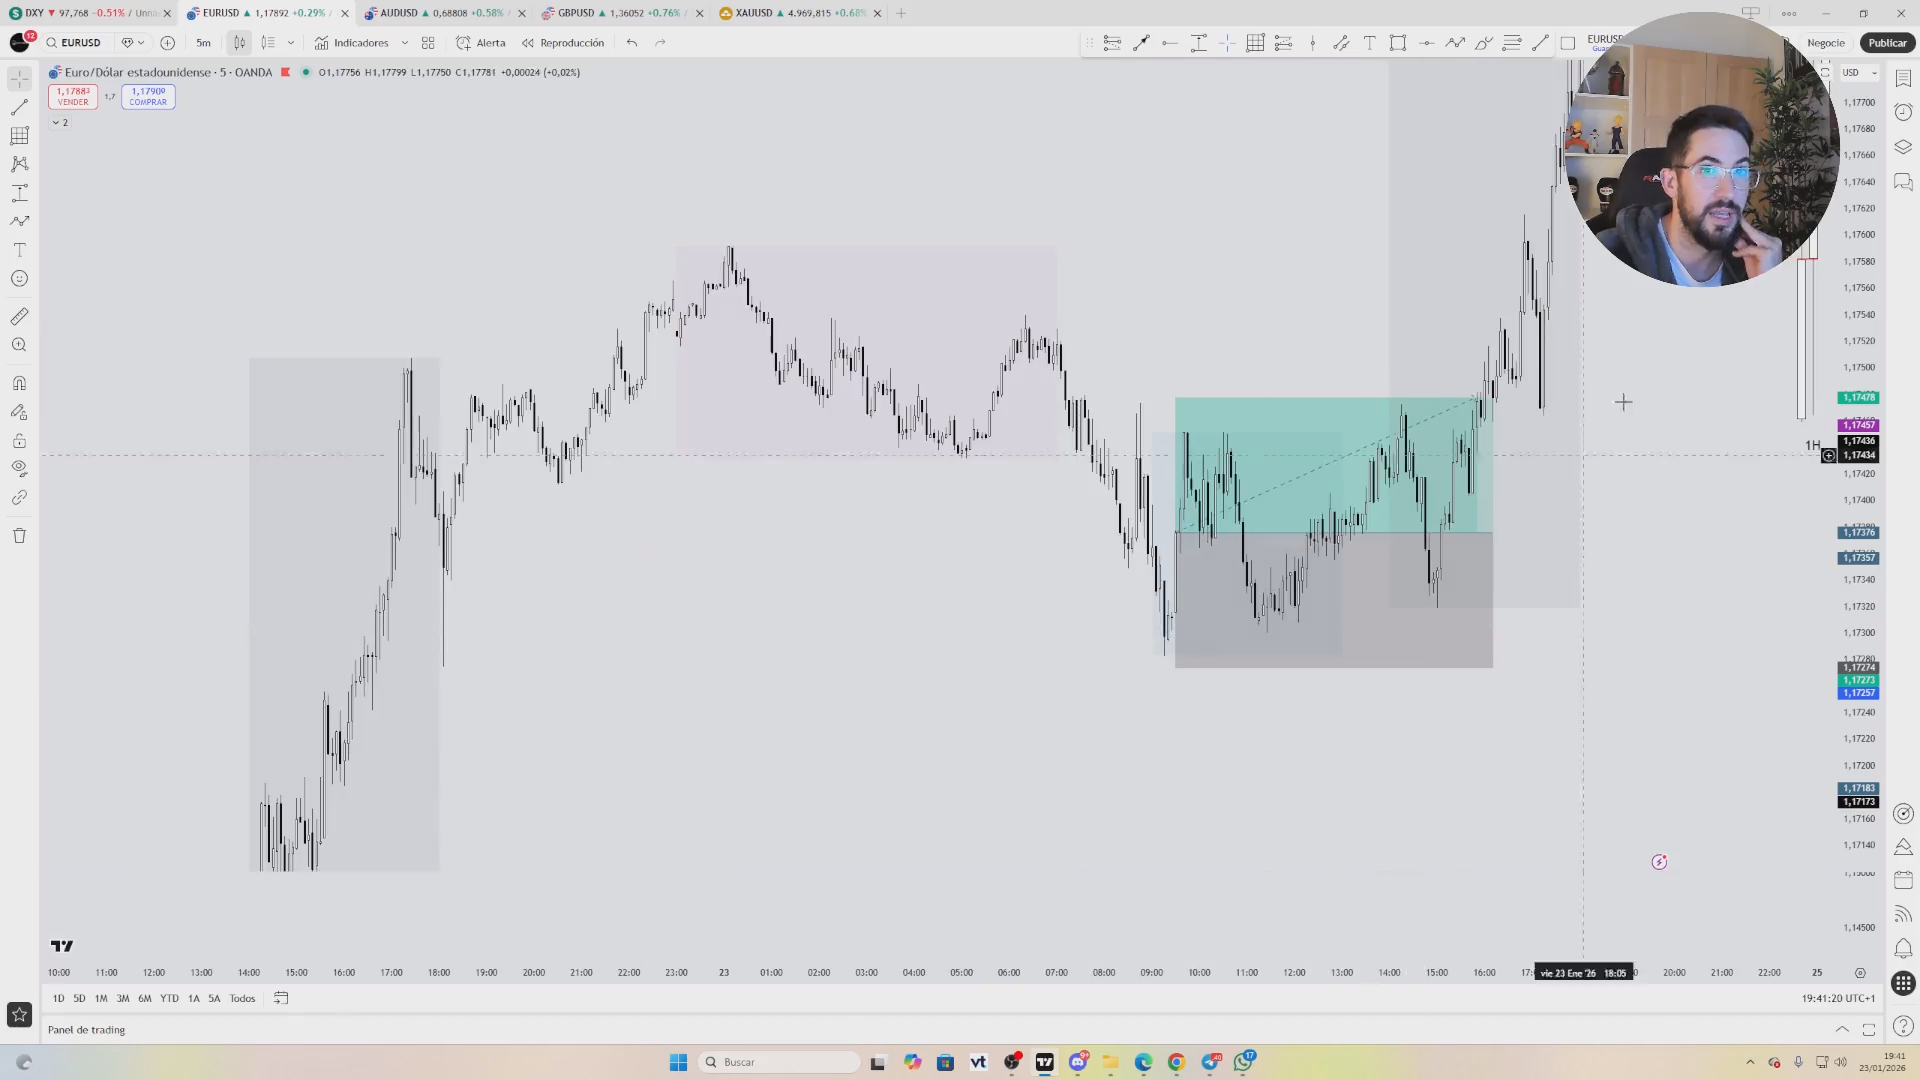Click the Comprar buy price button
The height and width of the screenshot is (1080, 1920).
point(148,97)
